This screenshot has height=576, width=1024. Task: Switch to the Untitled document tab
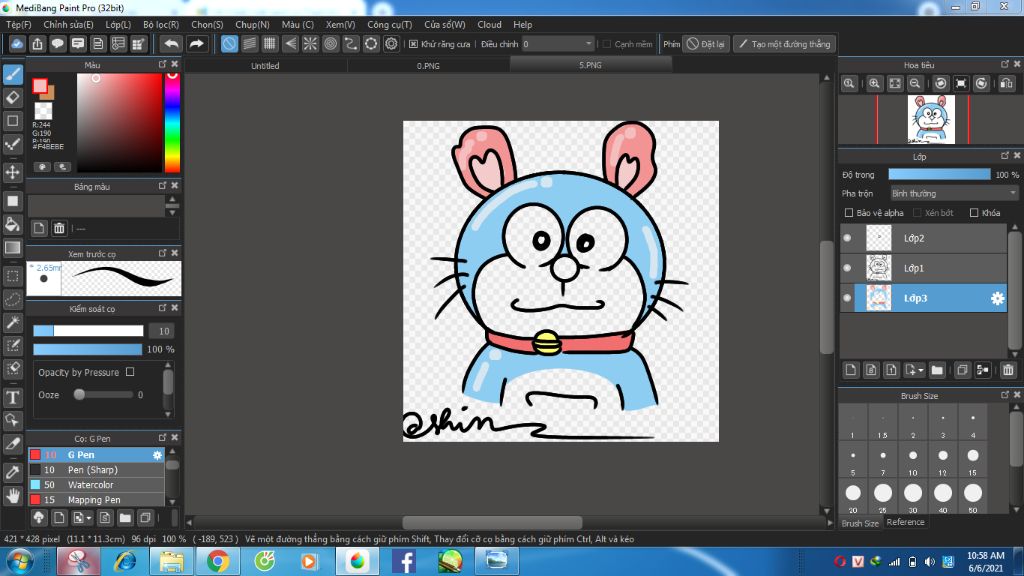coord(265,65)
